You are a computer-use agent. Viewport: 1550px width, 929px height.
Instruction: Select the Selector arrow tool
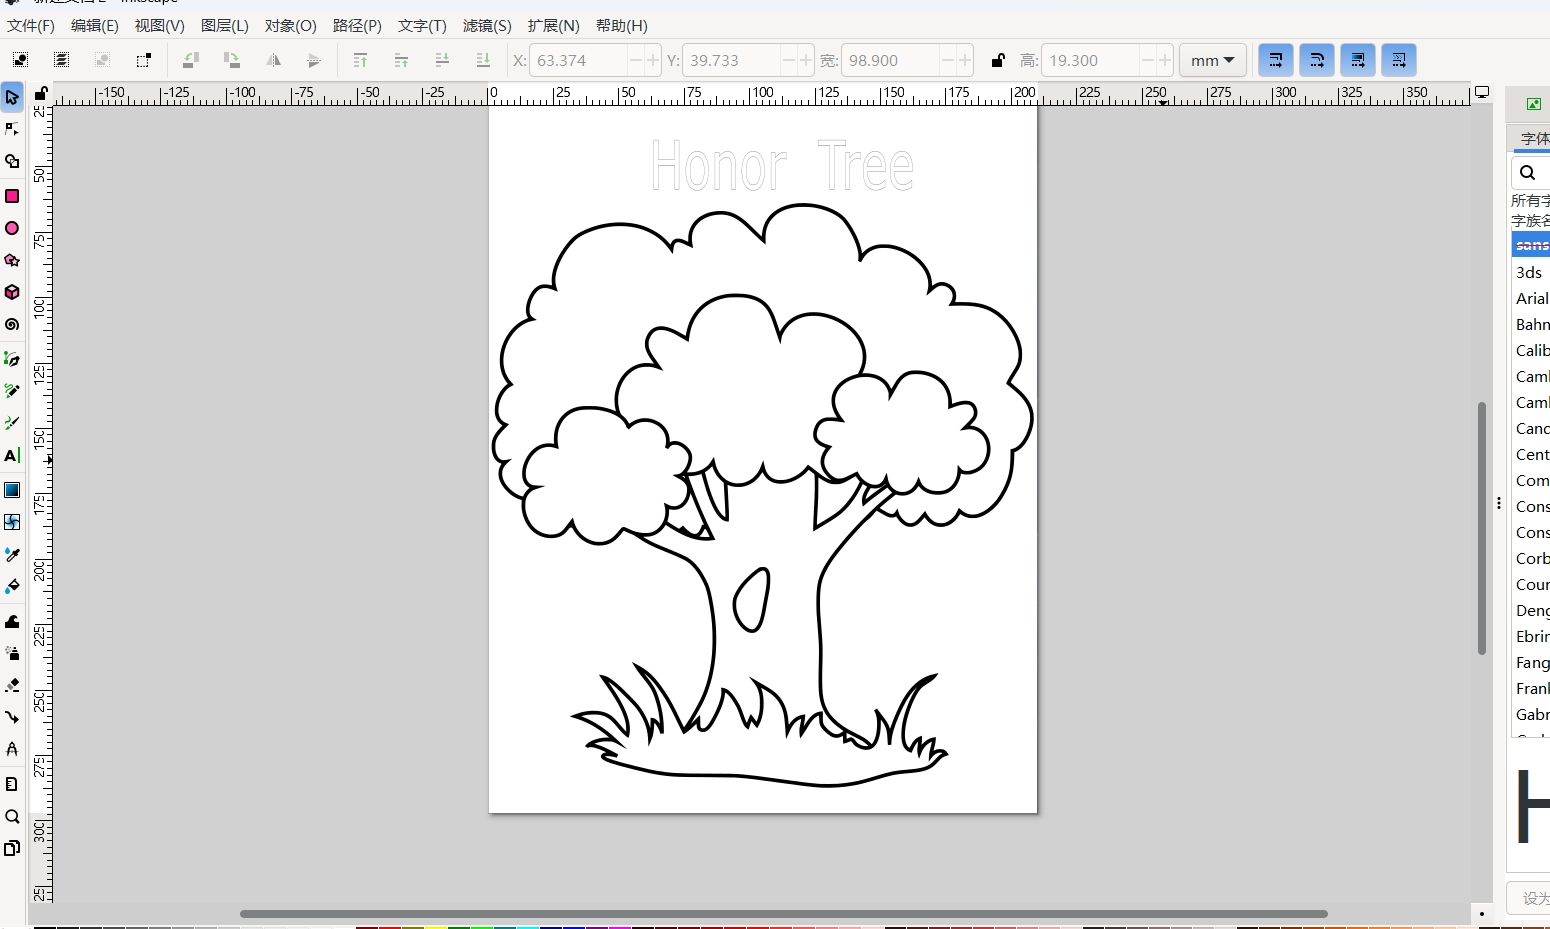(x=12, y=97)
